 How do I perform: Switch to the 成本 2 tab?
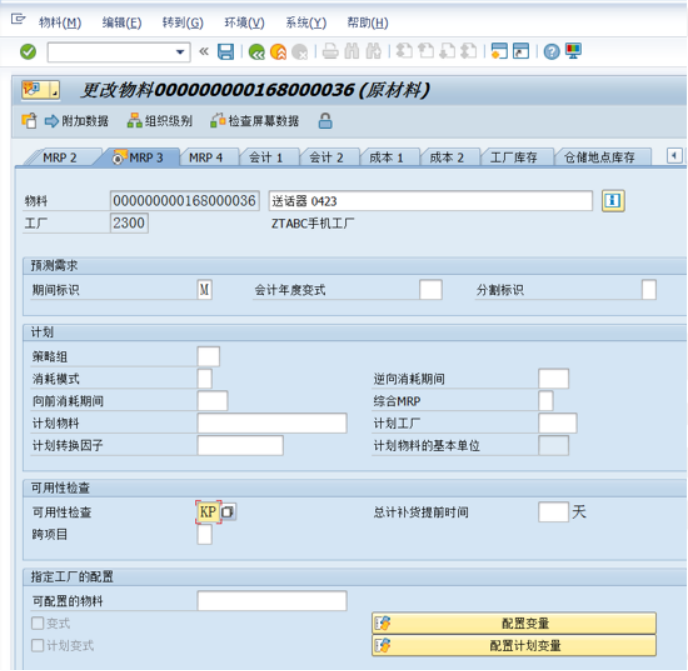click(x=447, y=158)
